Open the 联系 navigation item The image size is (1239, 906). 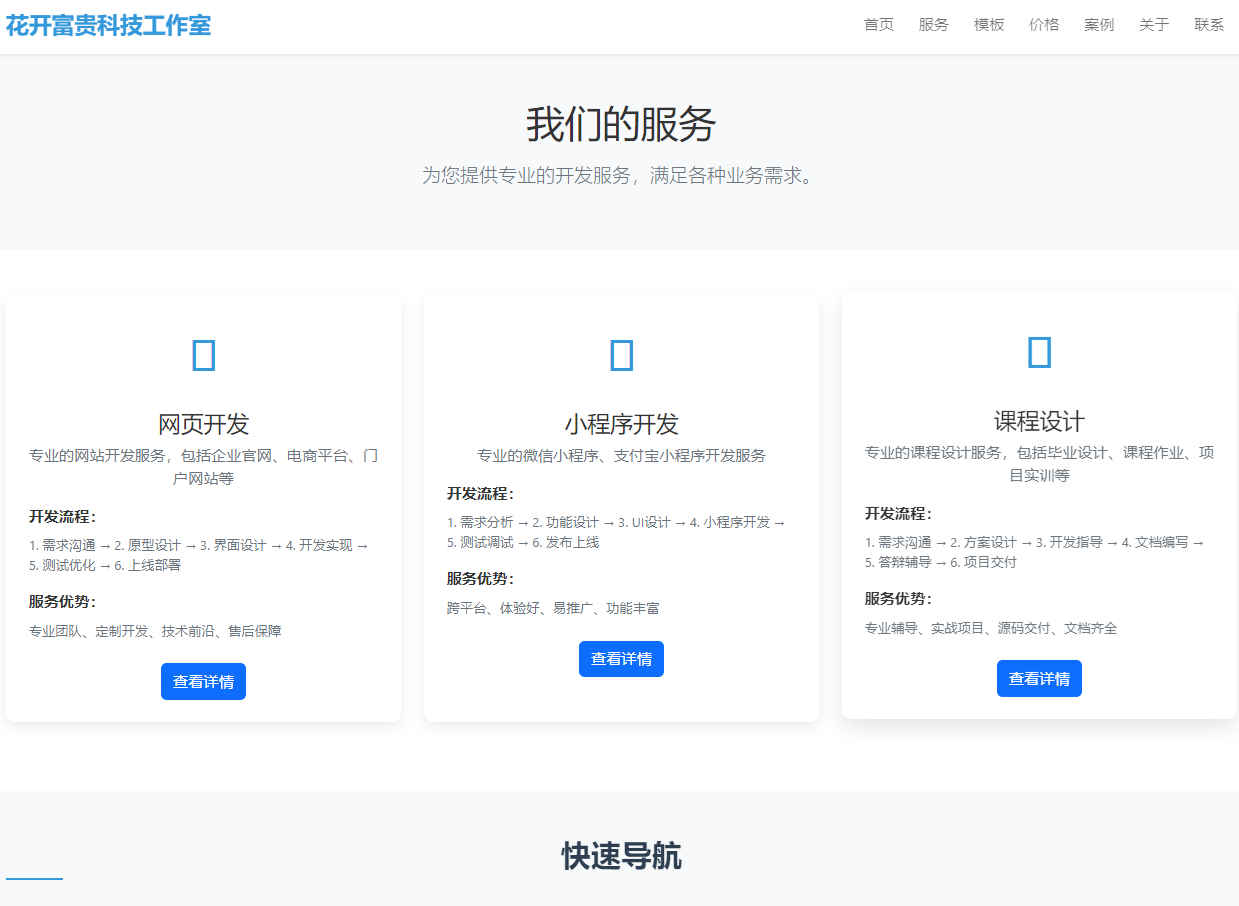1208,24
